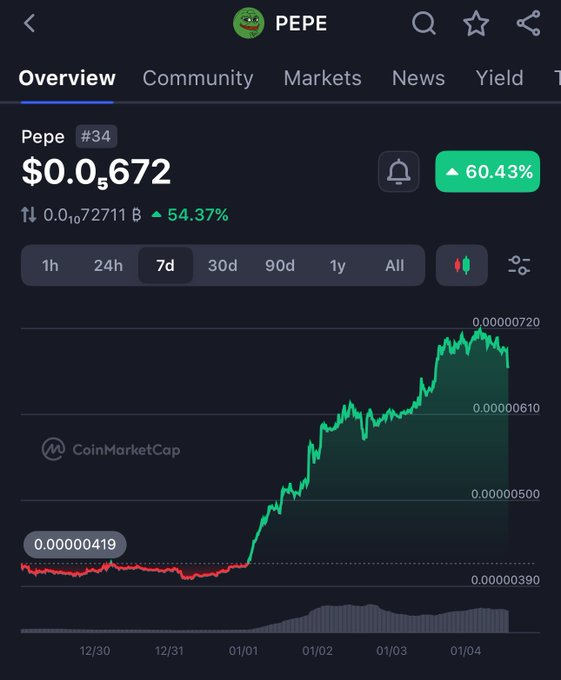This screenshot has height=680, width=561.
Task: Open the Yield tab
Action: click(x=499, y=78)
